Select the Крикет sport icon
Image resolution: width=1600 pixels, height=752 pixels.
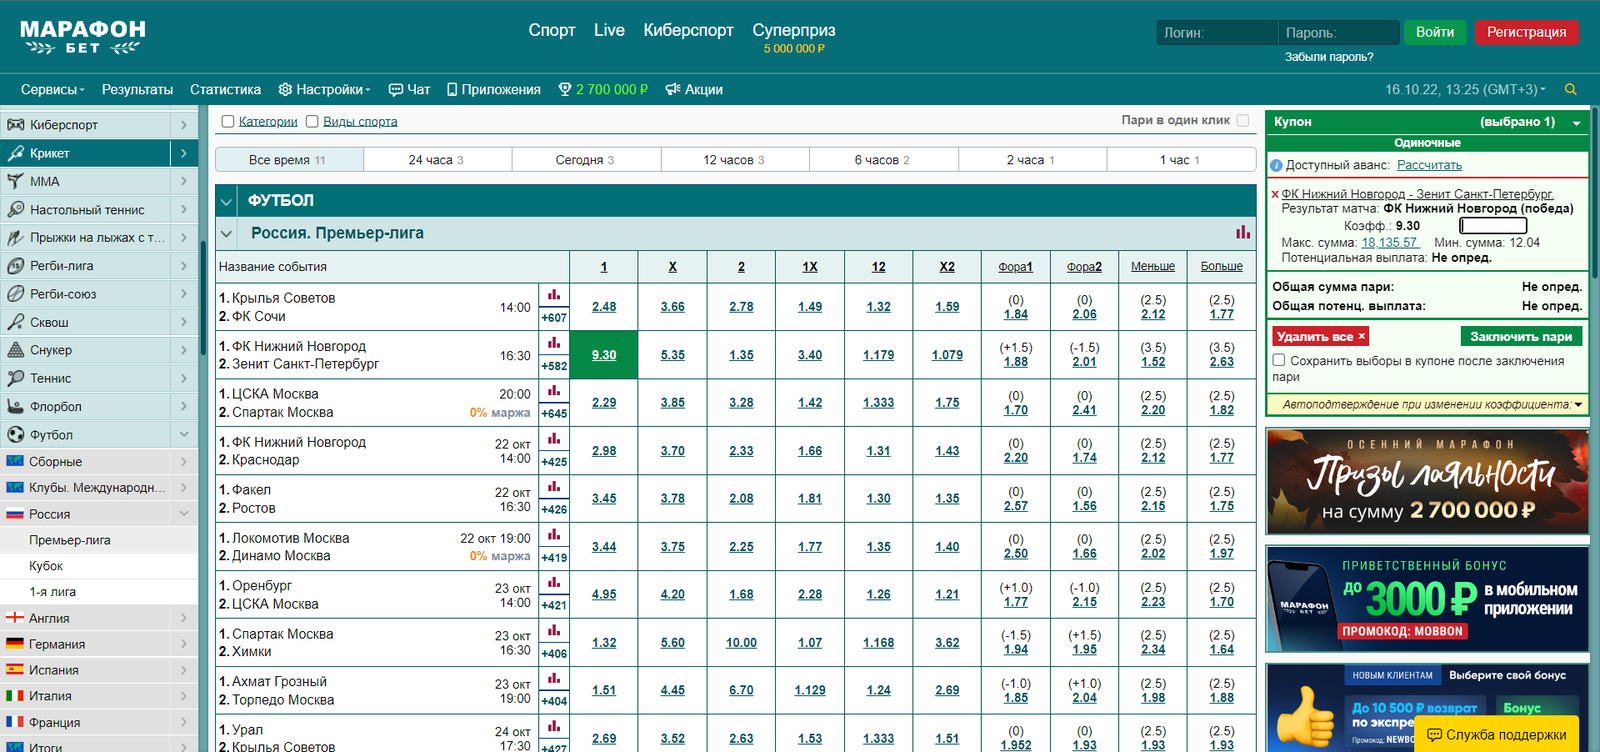(15, 153)
